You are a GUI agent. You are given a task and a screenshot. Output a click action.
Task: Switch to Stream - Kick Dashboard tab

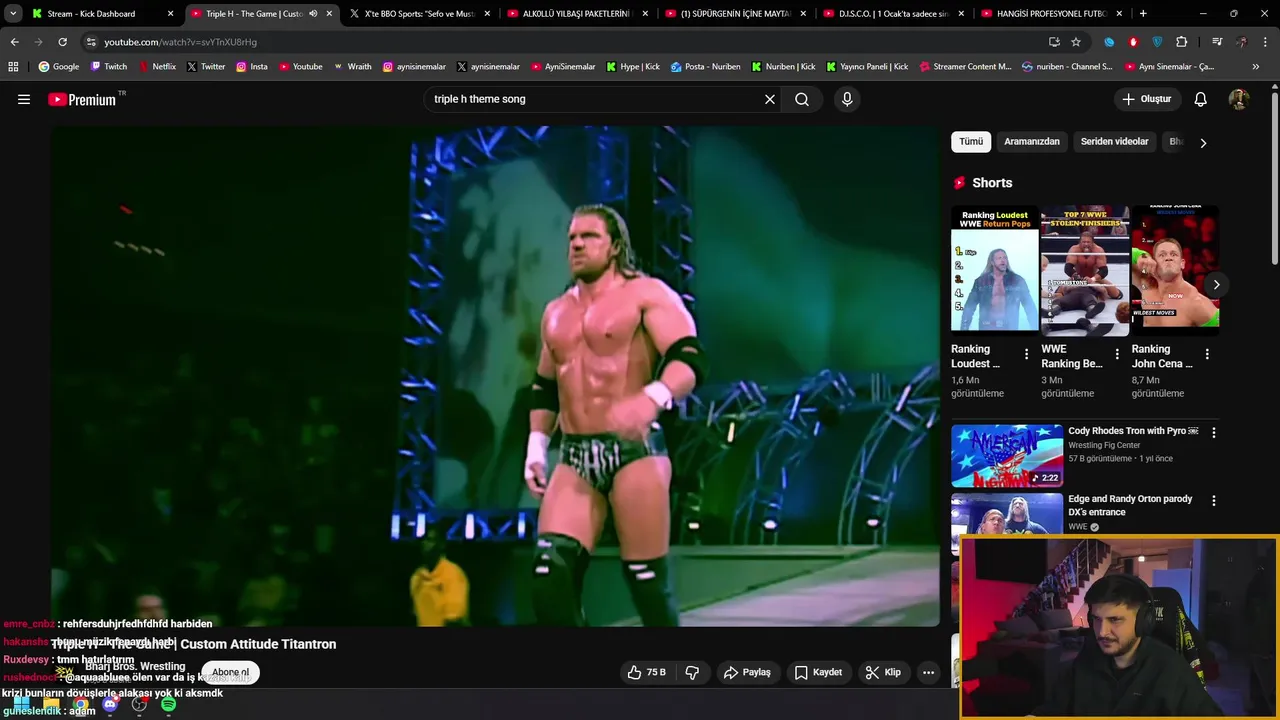pyautogui.click(x=103, y=14)
